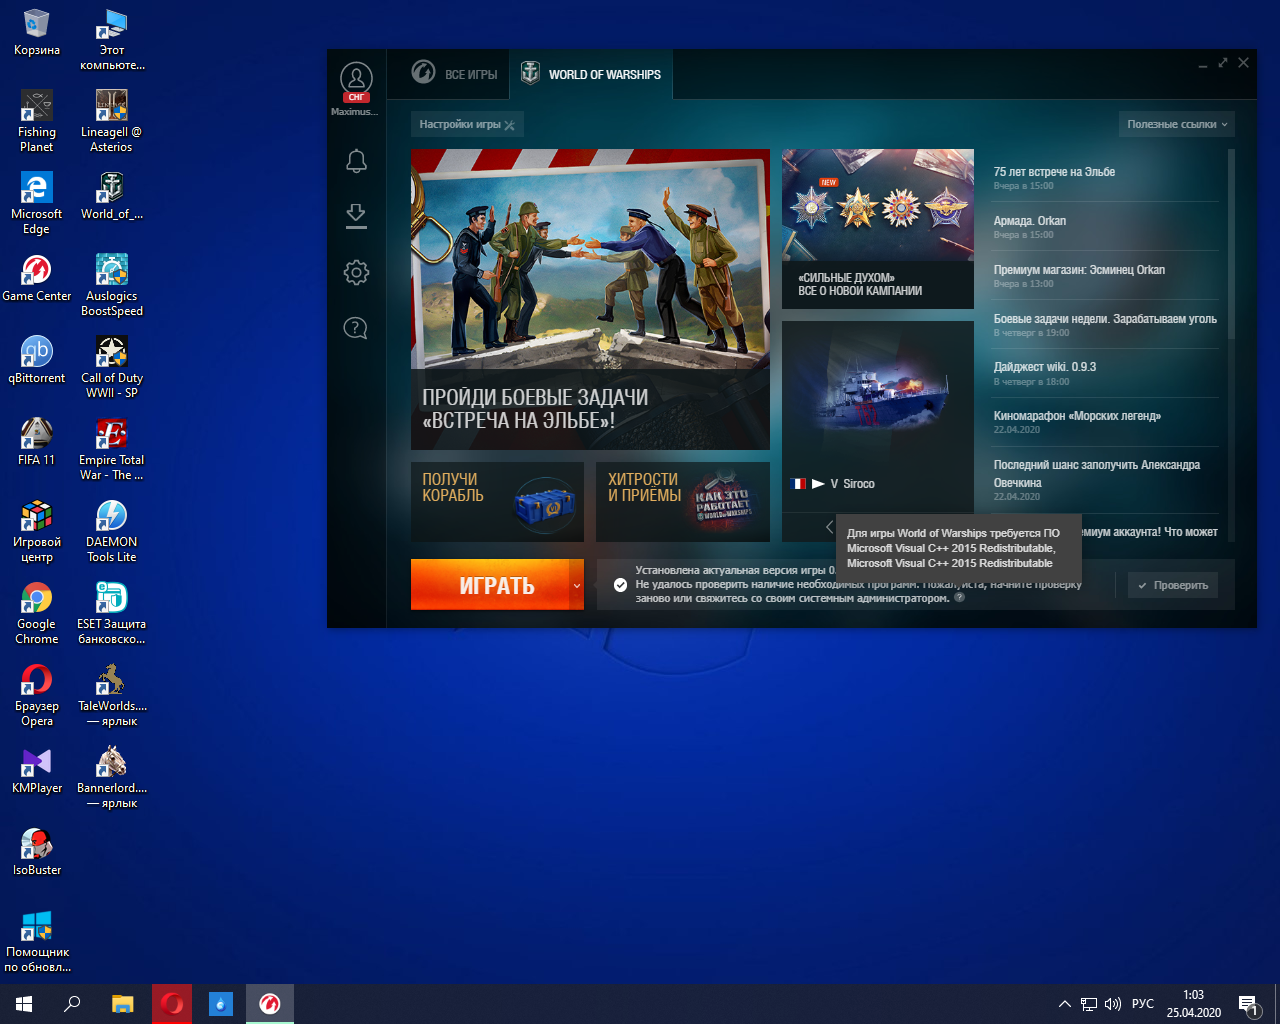
Task: Click help icon after status message
Action: [959, 598]
